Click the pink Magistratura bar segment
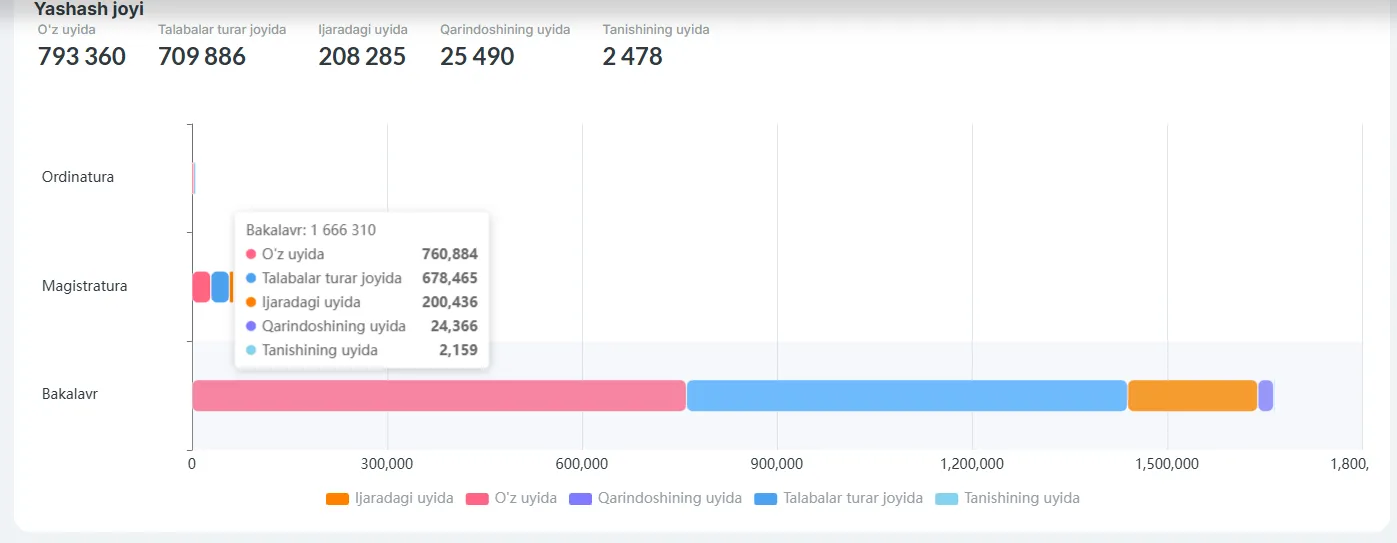 [201, 287]
